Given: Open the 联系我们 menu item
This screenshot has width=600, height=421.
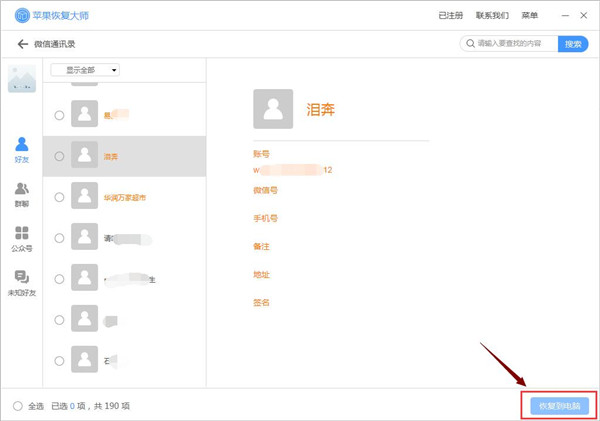Looking at the screenshot, I should (492, 15).
